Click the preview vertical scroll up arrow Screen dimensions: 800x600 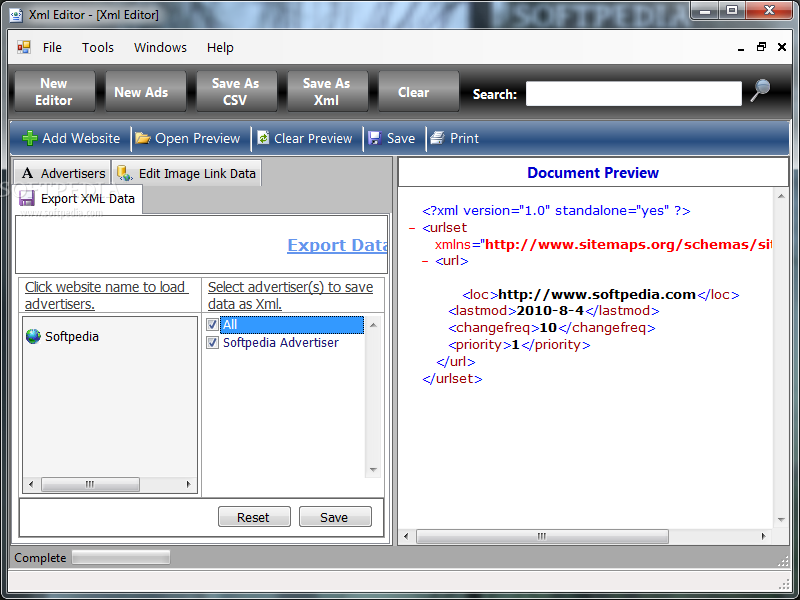click(781, 196)
